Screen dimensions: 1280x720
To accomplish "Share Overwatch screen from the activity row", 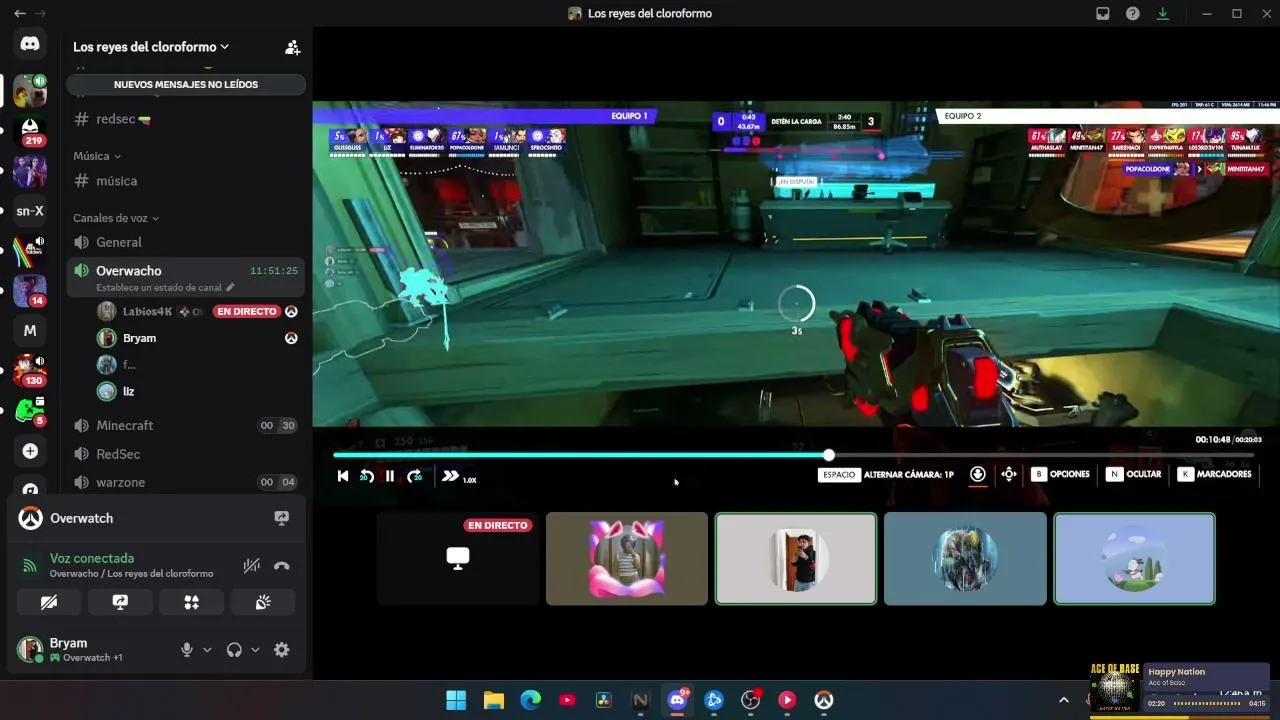I will point(281,518).
